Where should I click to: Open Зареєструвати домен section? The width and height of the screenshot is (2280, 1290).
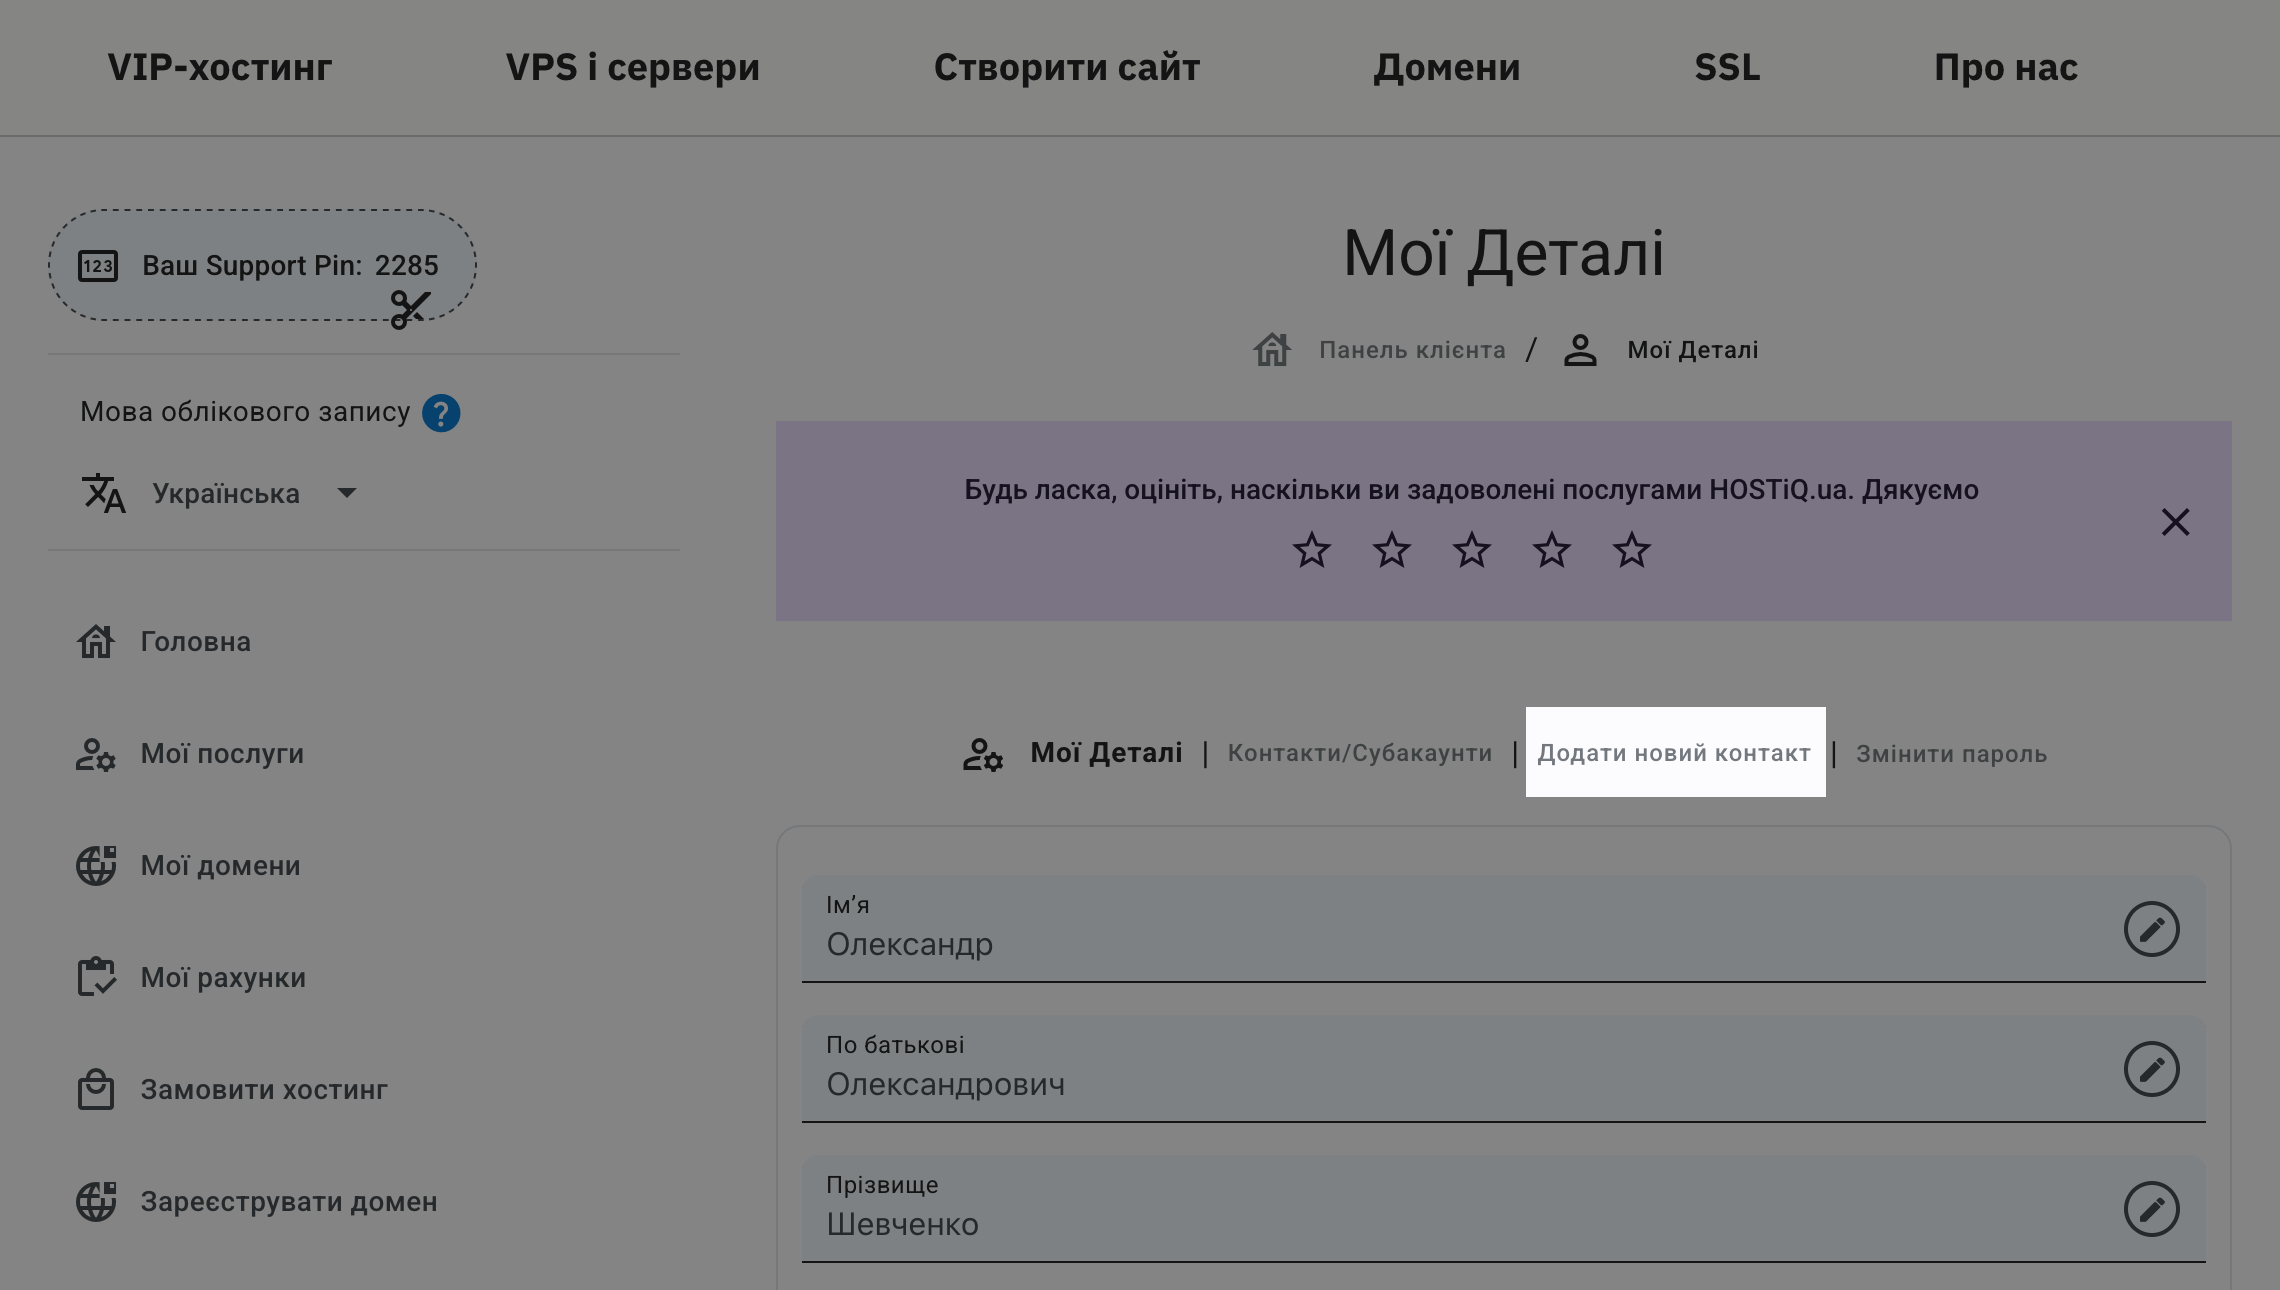289,1201
